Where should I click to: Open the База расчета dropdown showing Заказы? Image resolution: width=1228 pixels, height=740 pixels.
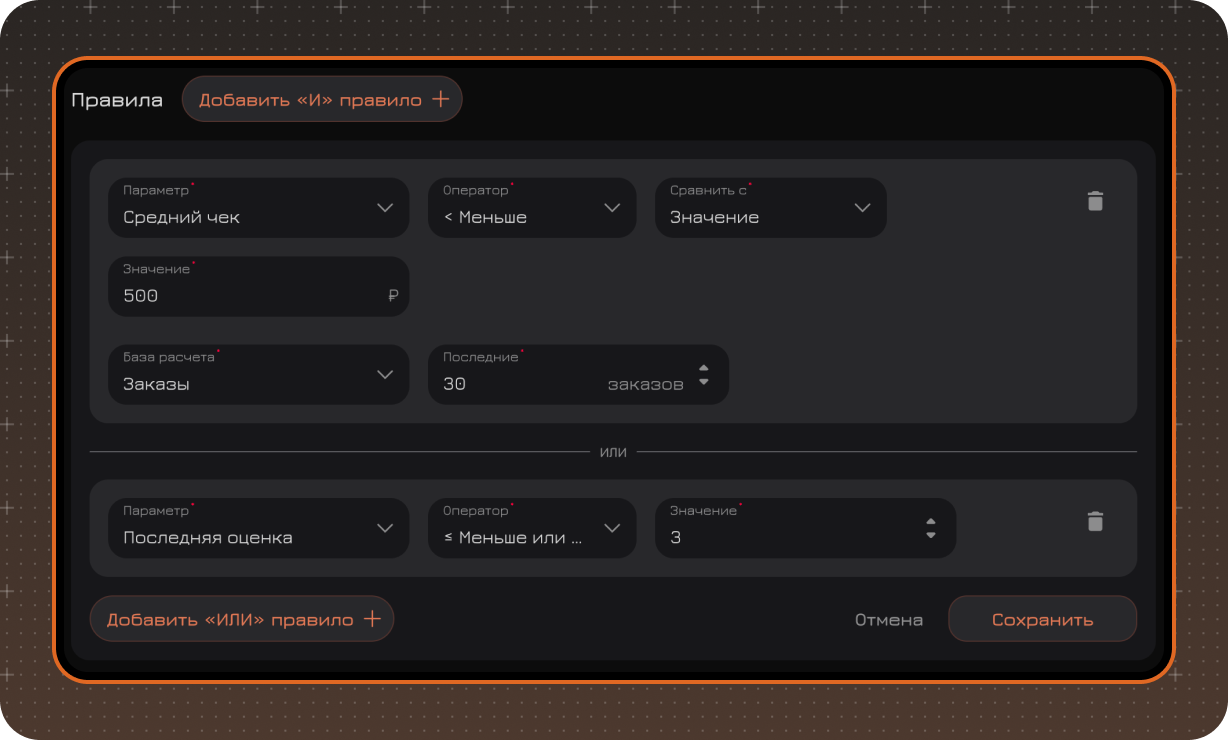pos(259,375)
